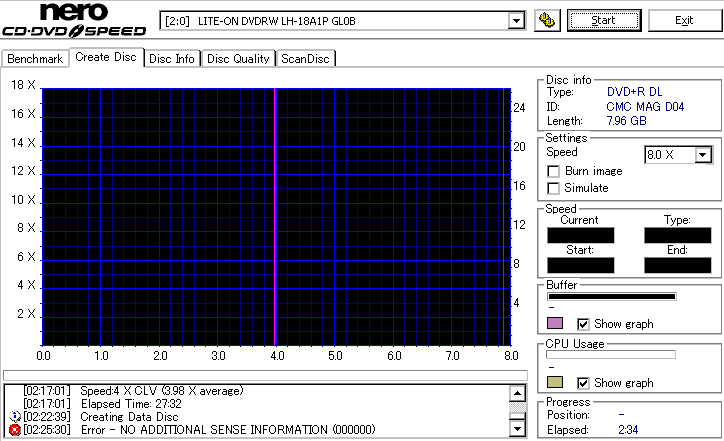Click the log scroll down arrow
Image resolution: width=724 pixels, height=441 pixels.
517,429
